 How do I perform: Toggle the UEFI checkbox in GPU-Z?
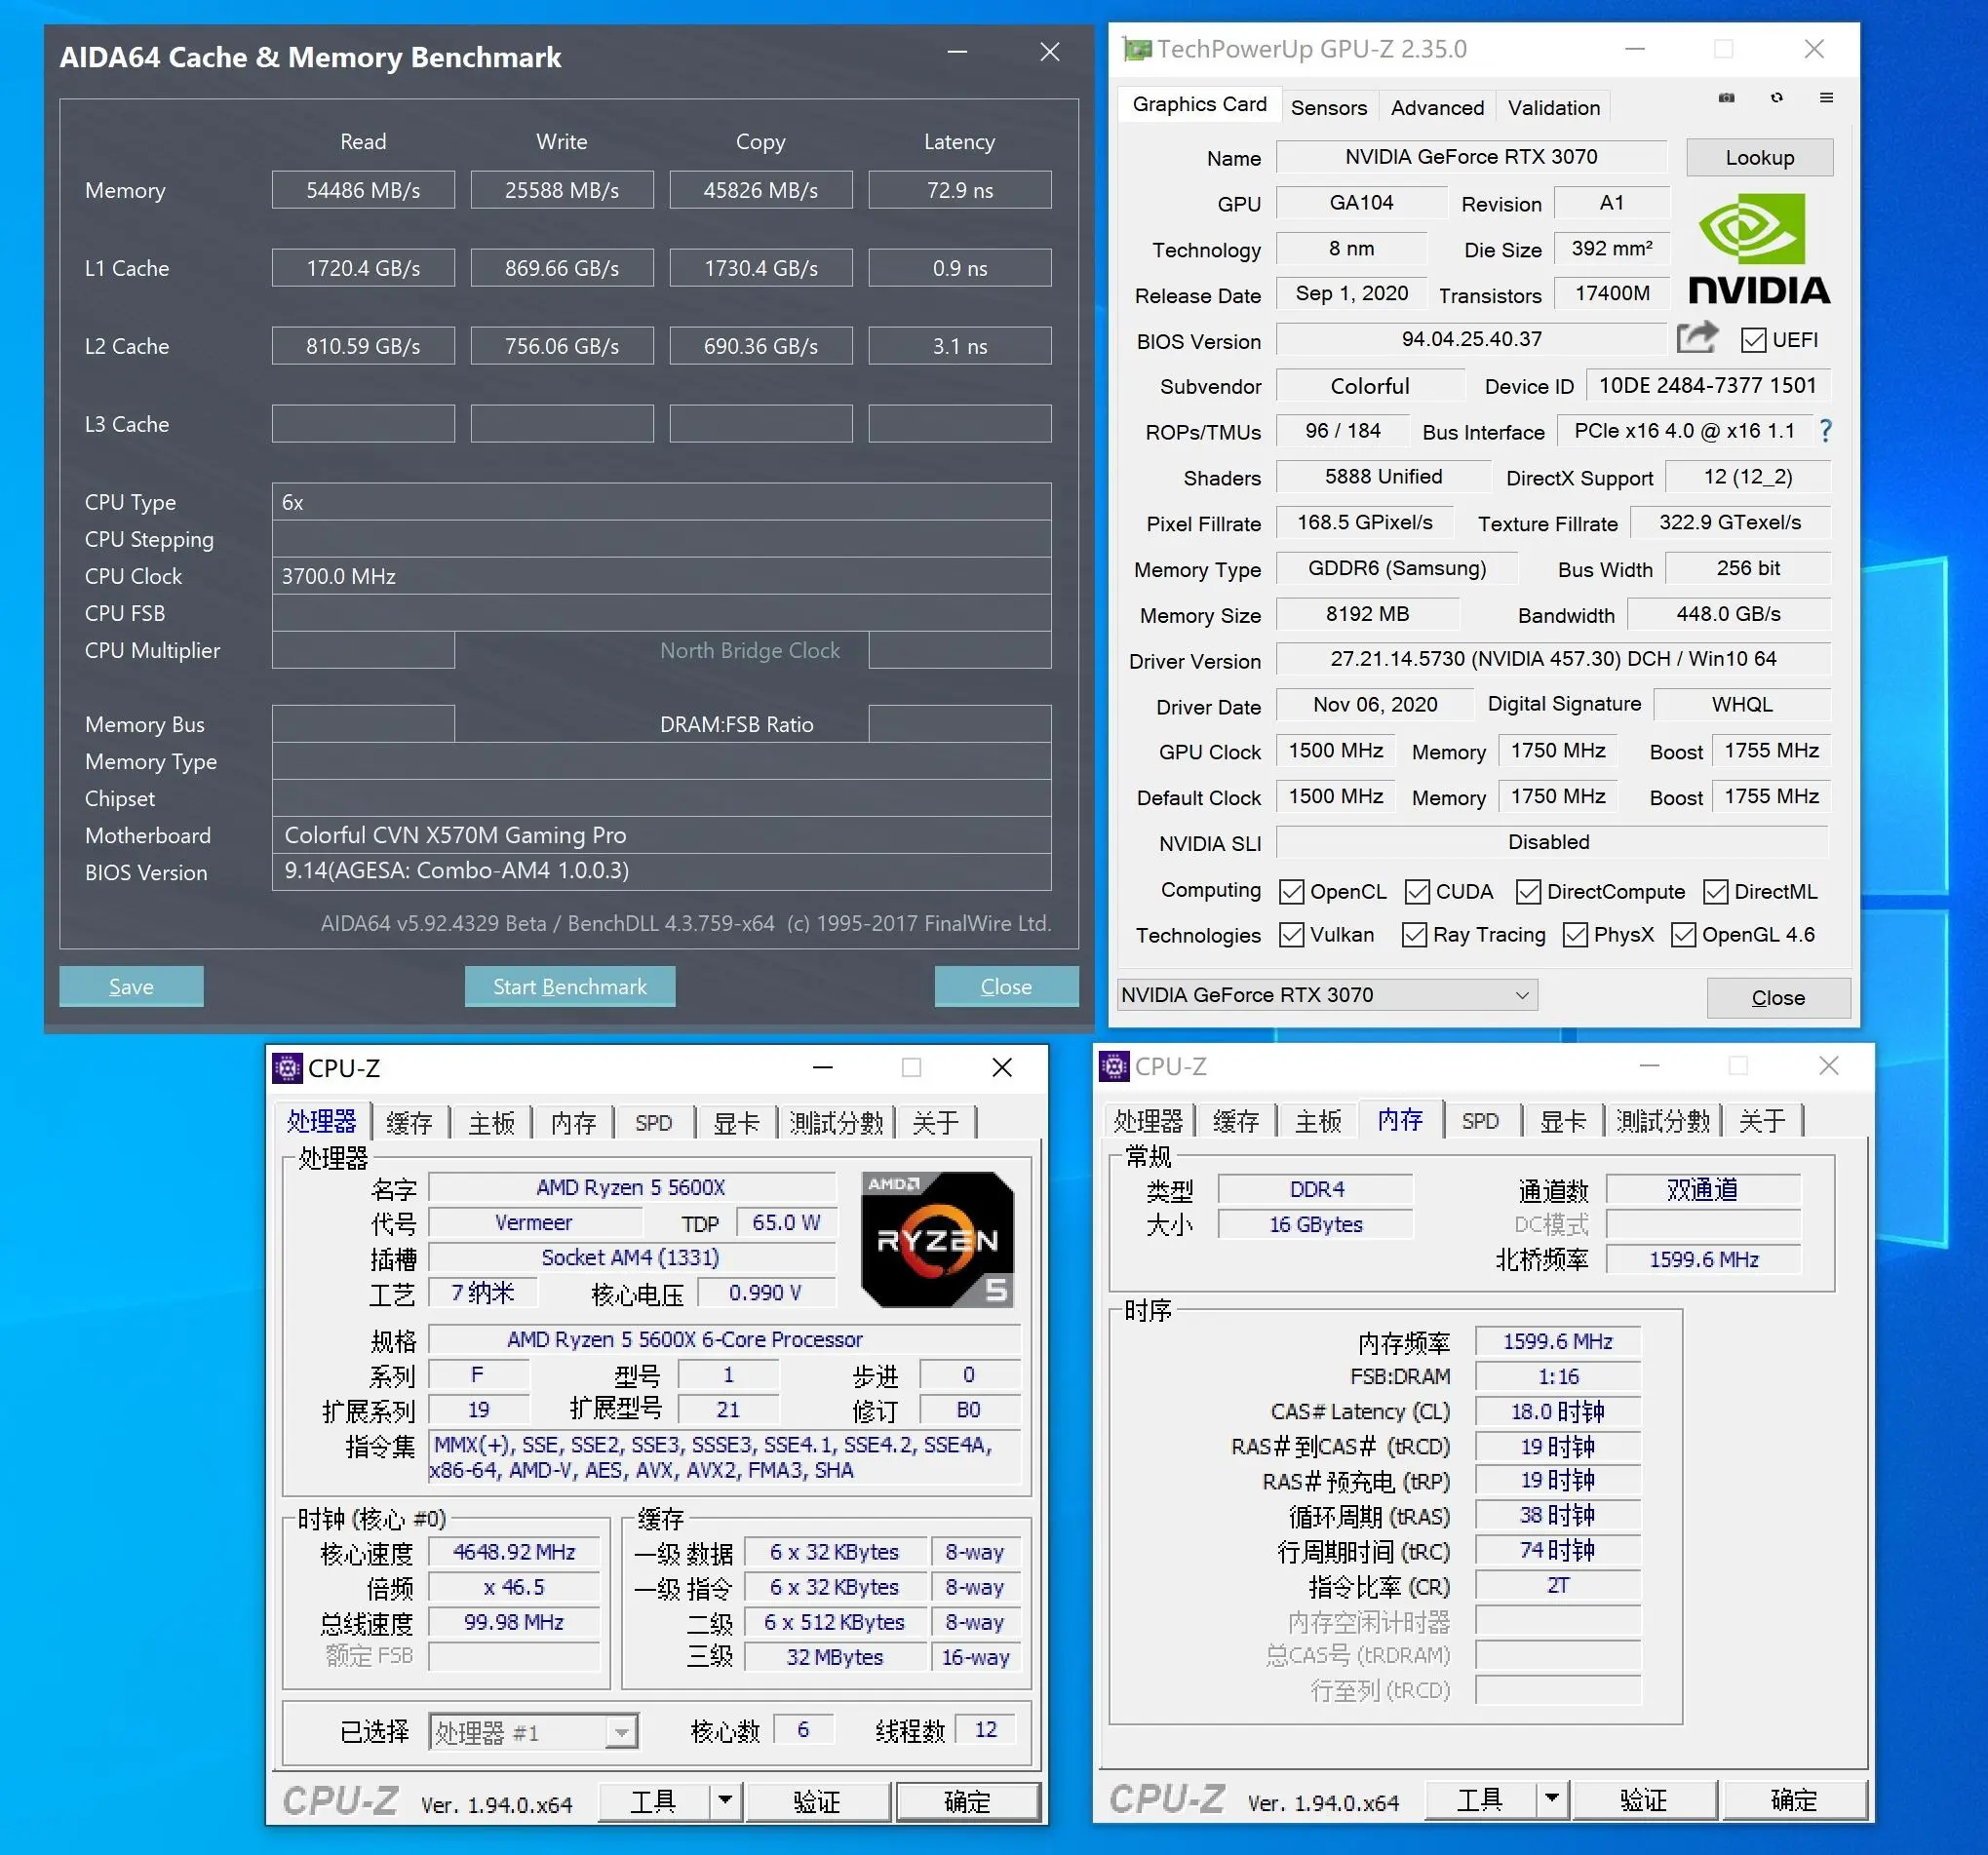coord(1753,340)
